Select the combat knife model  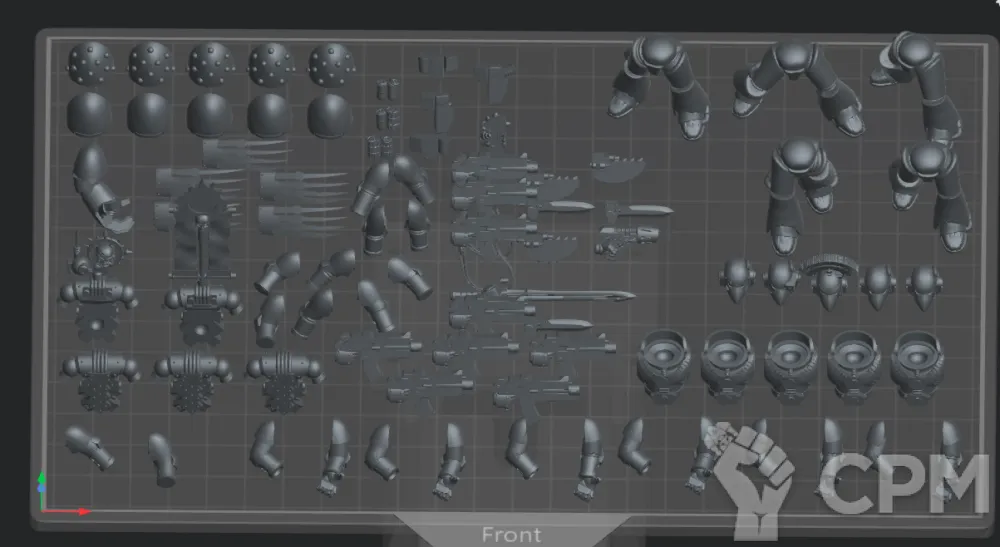640,210
